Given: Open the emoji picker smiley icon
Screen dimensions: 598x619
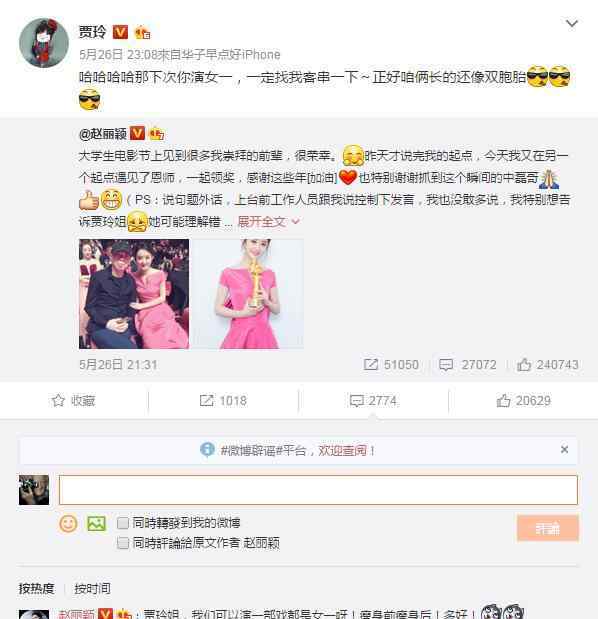Looking at the screenshot, I should 68,524.
